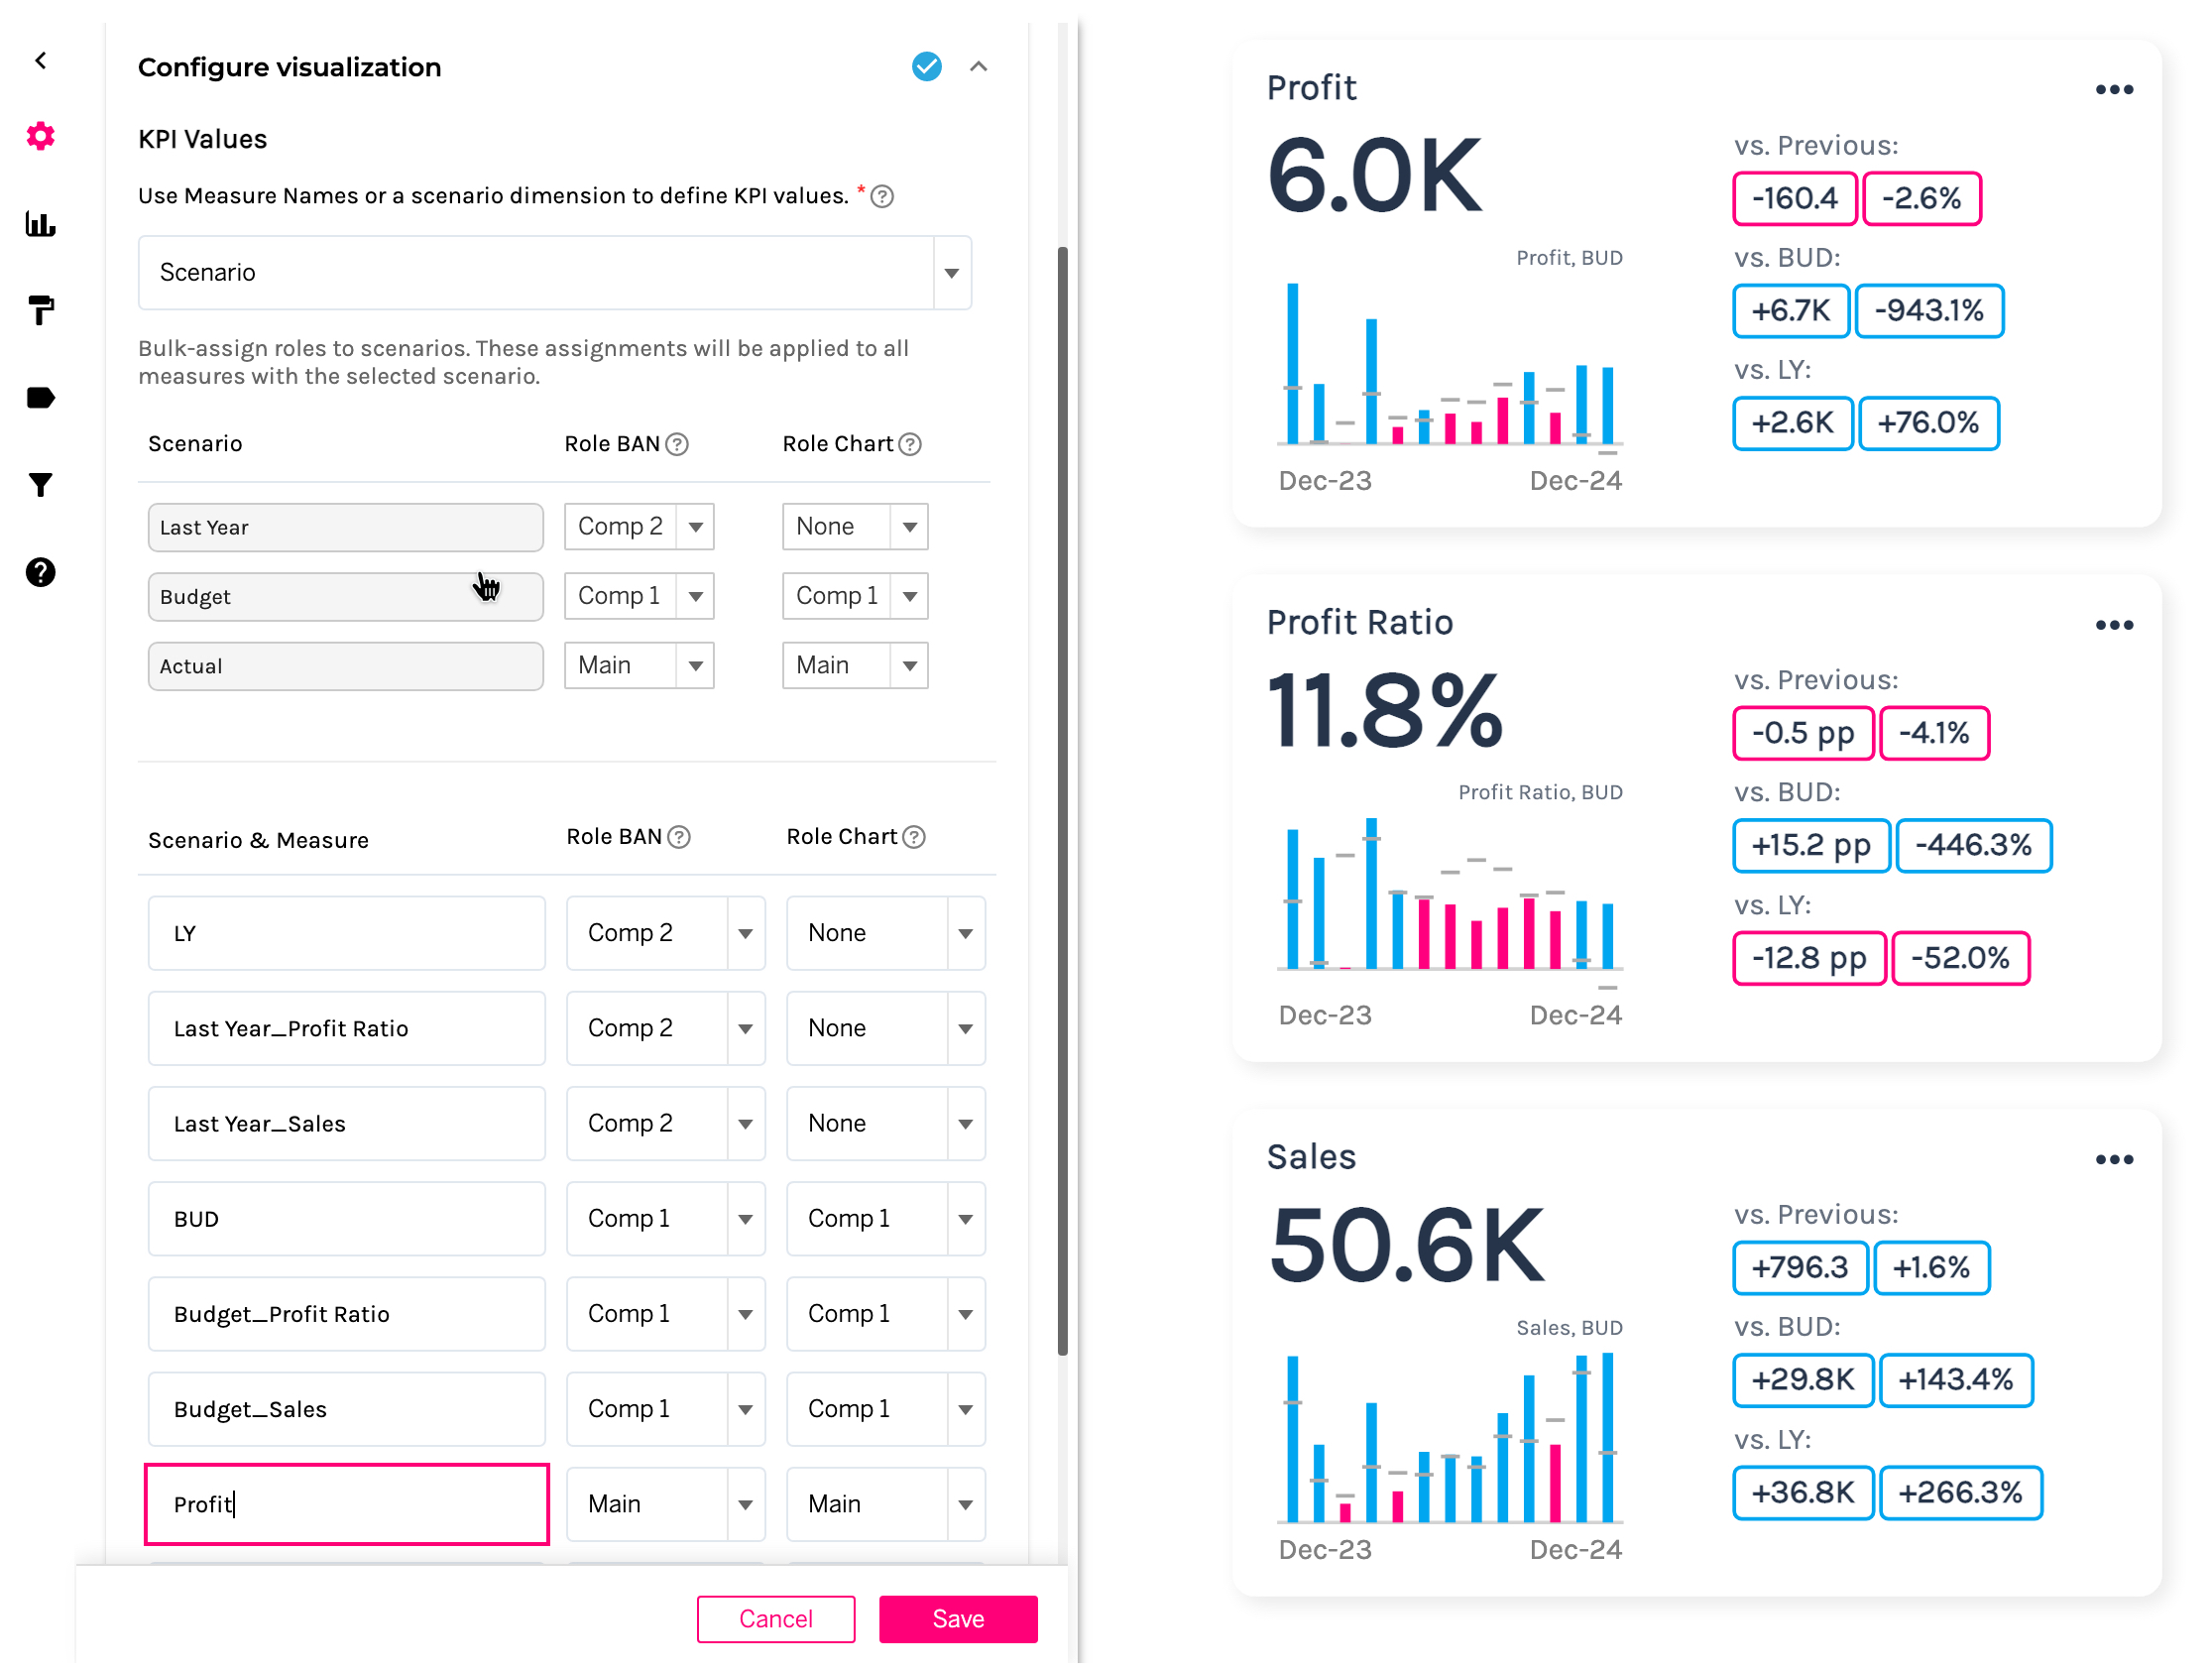Open the bar chart sidebar icon
Viewport: 2212px width, 1672px height.
(x=41, y=224)
